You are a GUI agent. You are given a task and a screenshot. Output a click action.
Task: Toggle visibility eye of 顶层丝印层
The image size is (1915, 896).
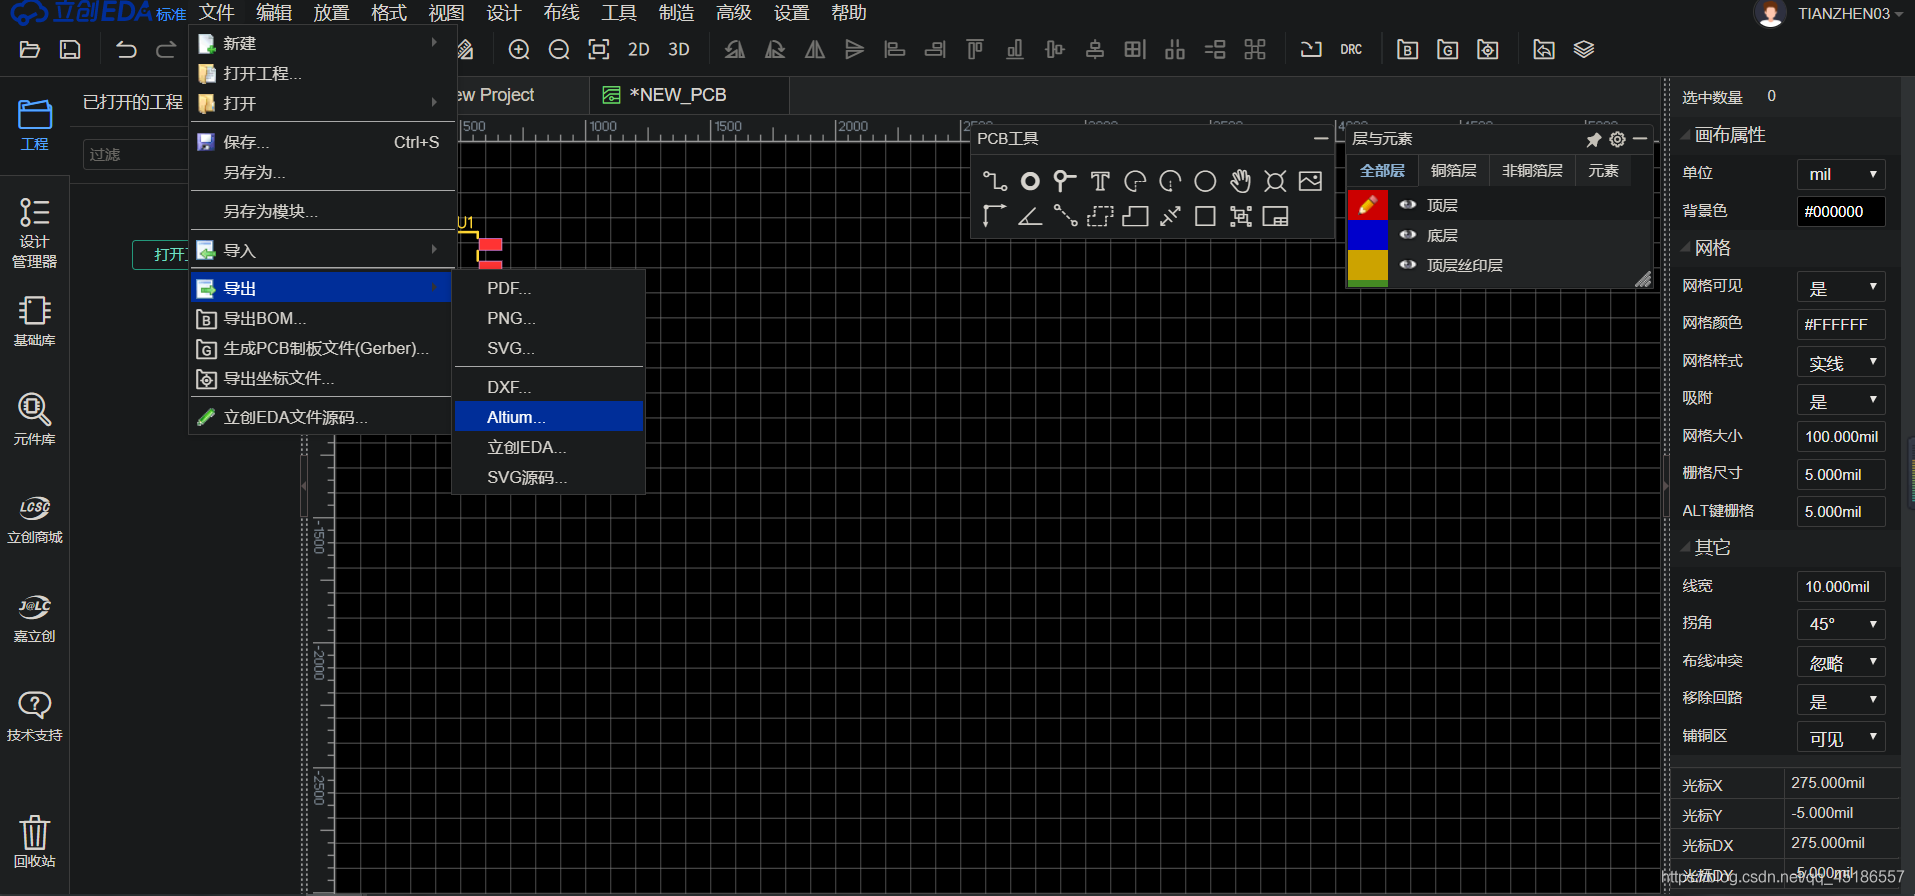tap(1408, 264)
